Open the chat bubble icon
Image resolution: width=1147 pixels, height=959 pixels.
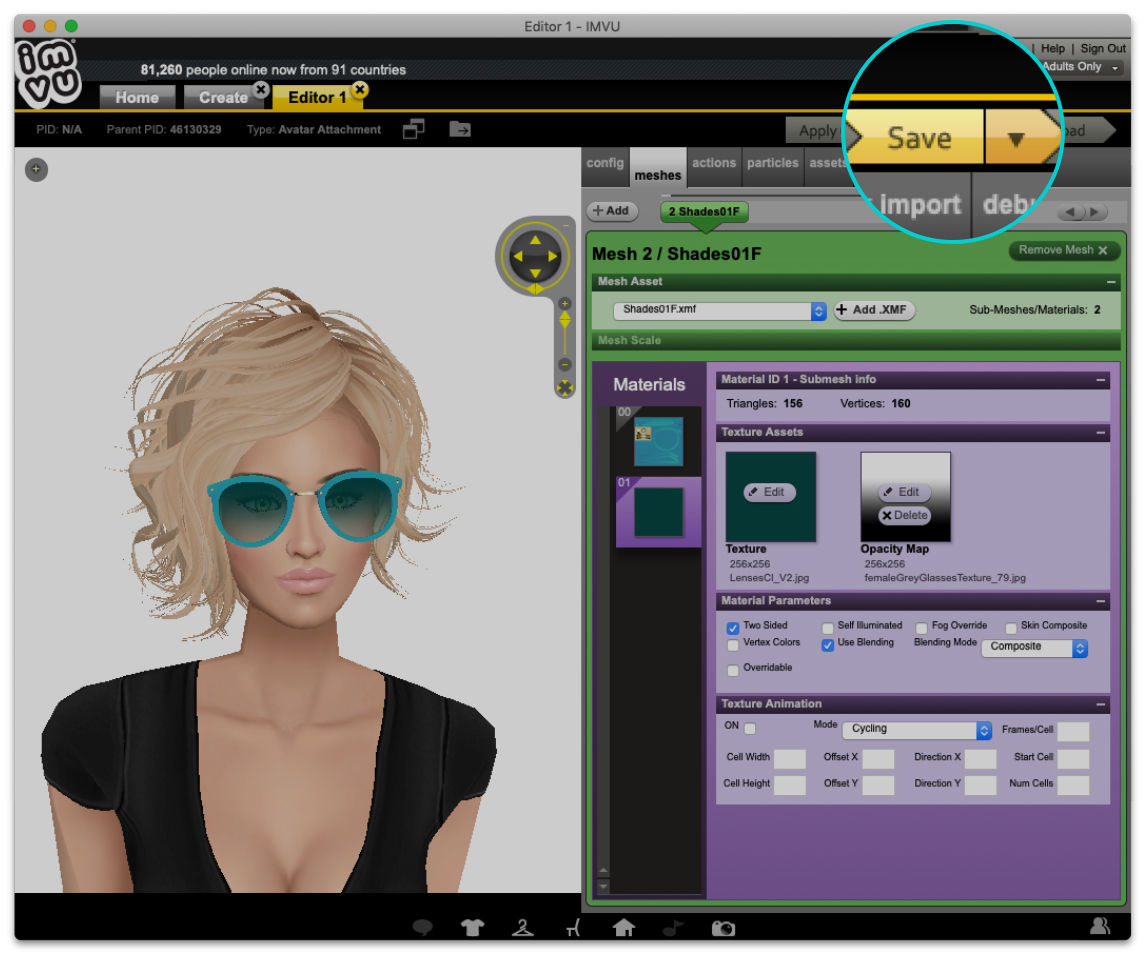pyautogui.click(x=423, y=928)
